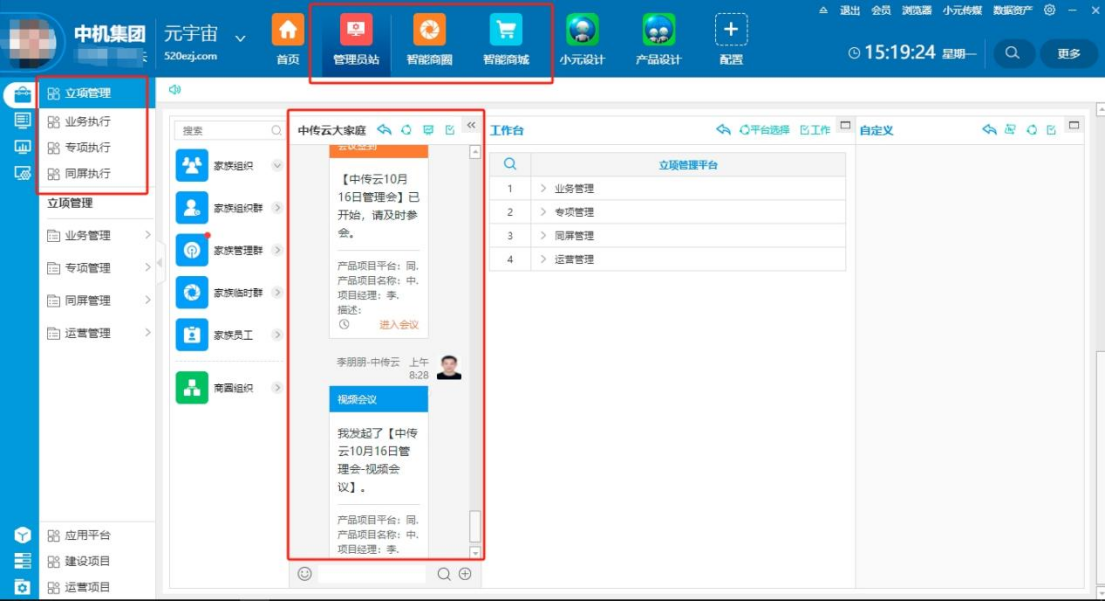This screenshot has height=601, width=1106.
Task: Click the eject triangle icon beside 退出
Action: coord(823,10)
